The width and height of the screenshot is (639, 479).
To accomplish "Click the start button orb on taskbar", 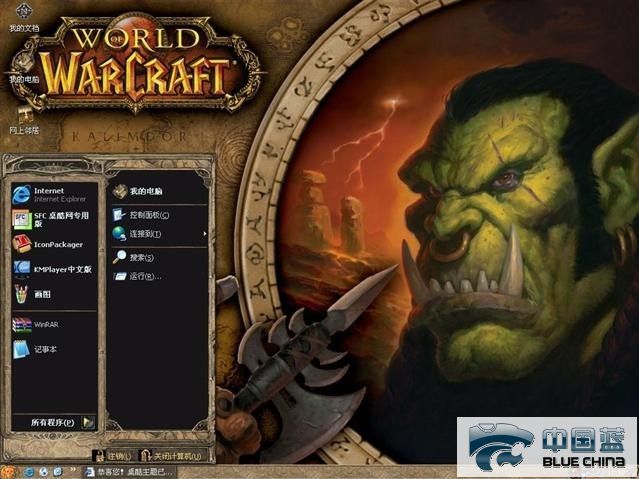I will click(8, 472).
